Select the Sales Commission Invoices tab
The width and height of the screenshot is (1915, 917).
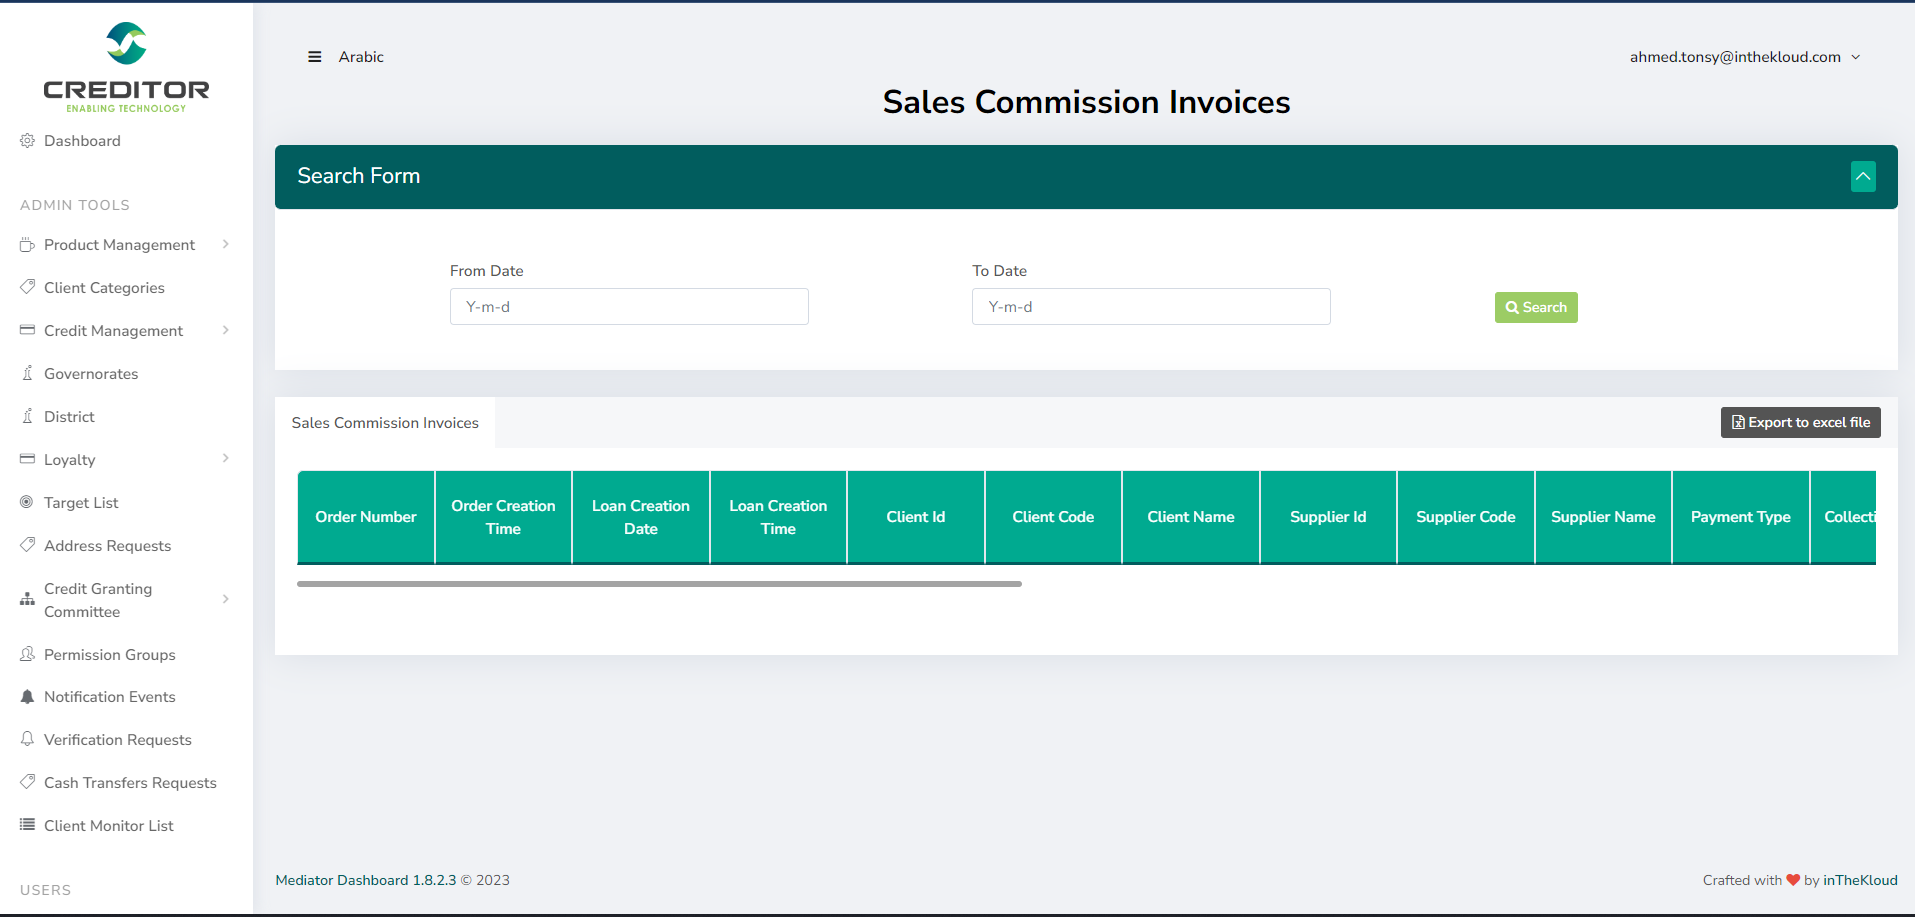point(385,423)
